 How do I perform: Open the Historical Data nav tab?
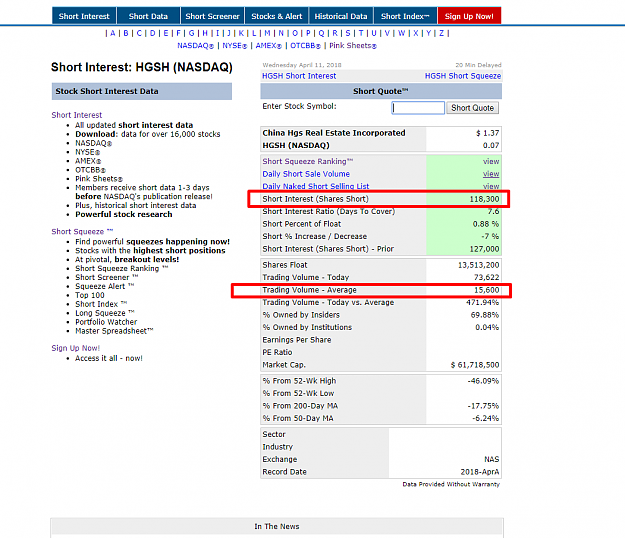(341, 16)
